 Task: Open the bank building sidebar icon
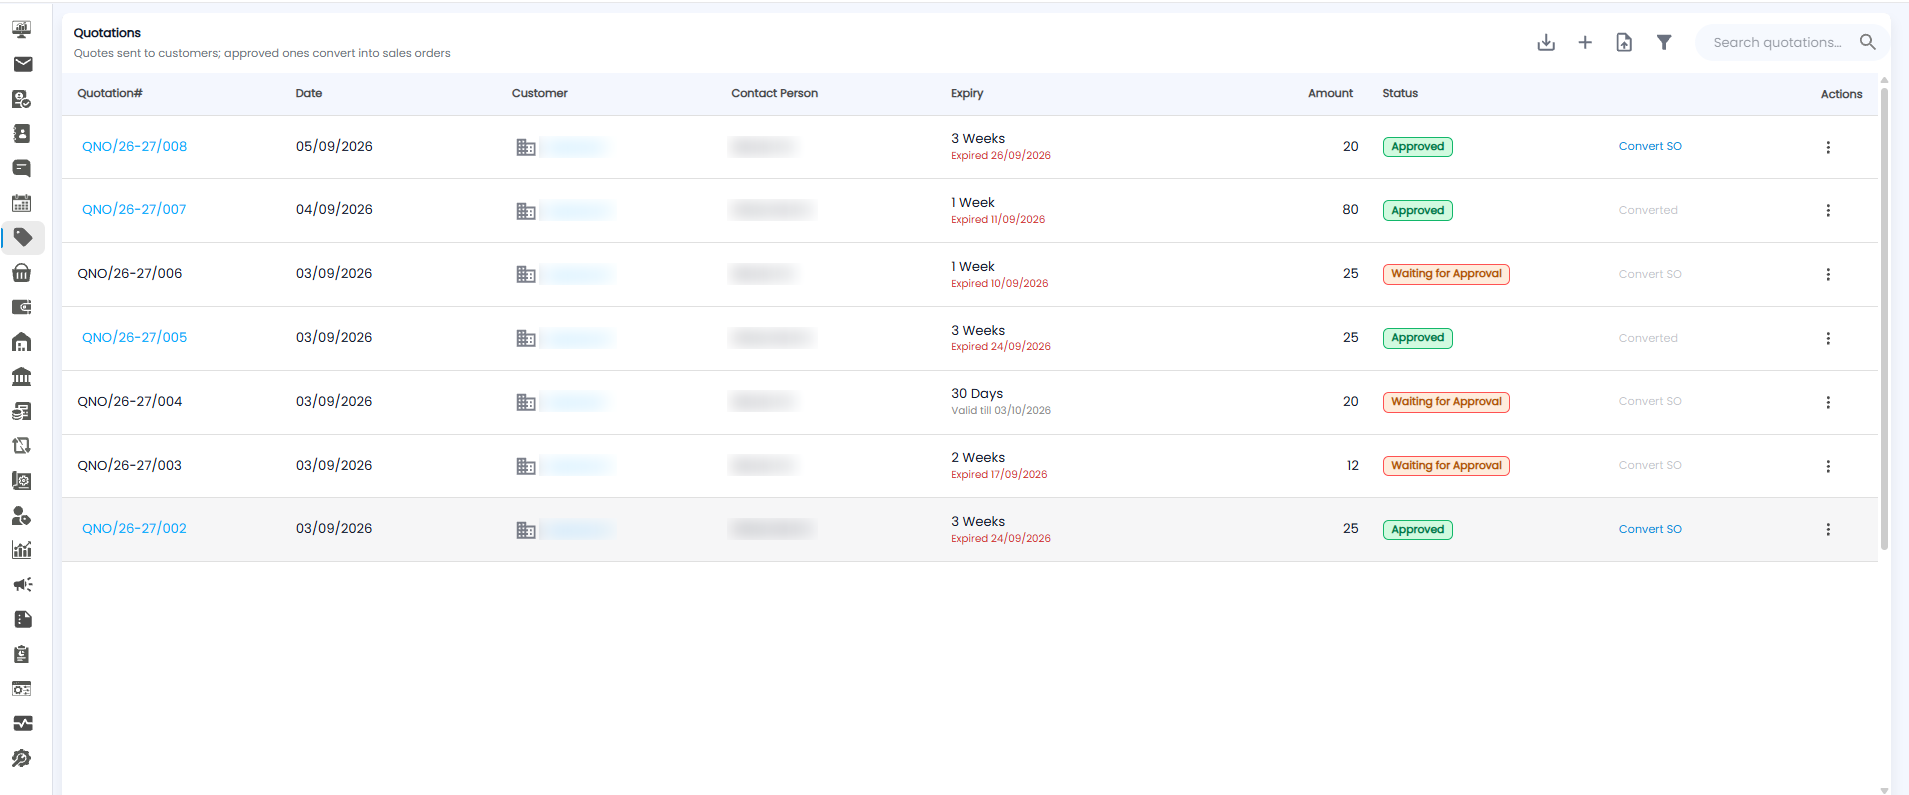click(x=22, y=377)
